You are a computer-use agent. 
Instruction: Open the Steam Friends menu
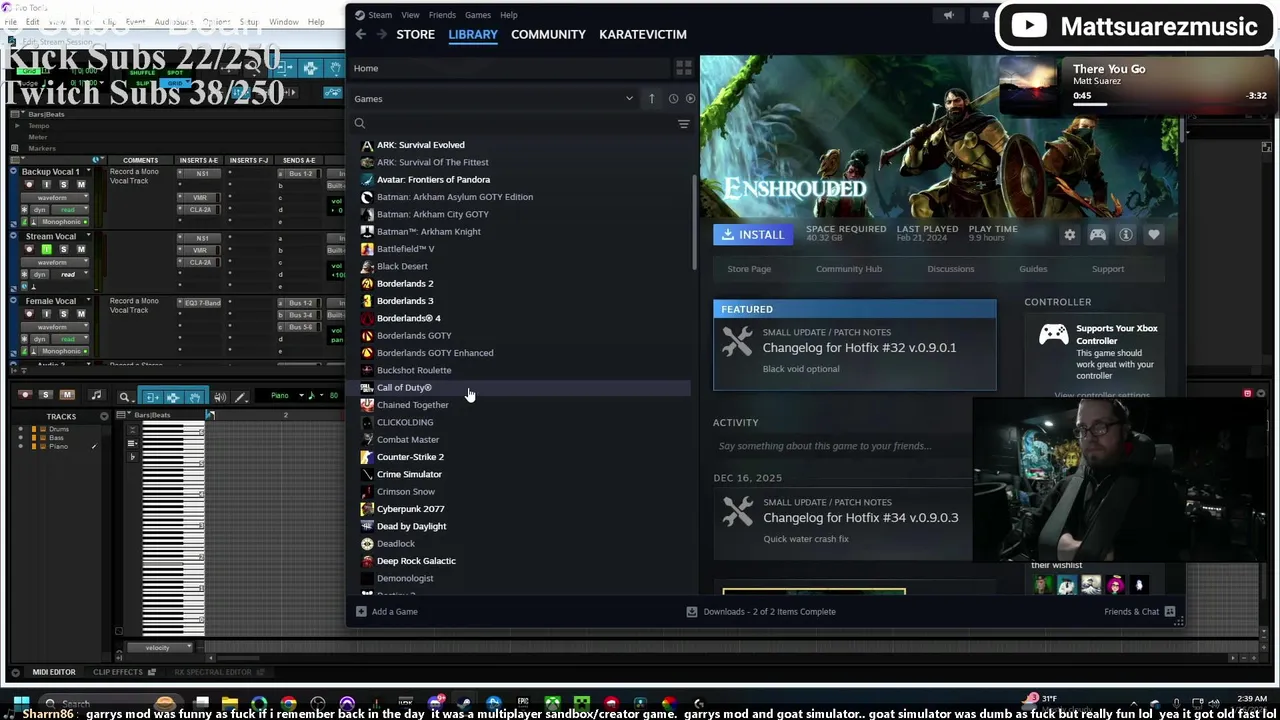(x=442, y=15)
